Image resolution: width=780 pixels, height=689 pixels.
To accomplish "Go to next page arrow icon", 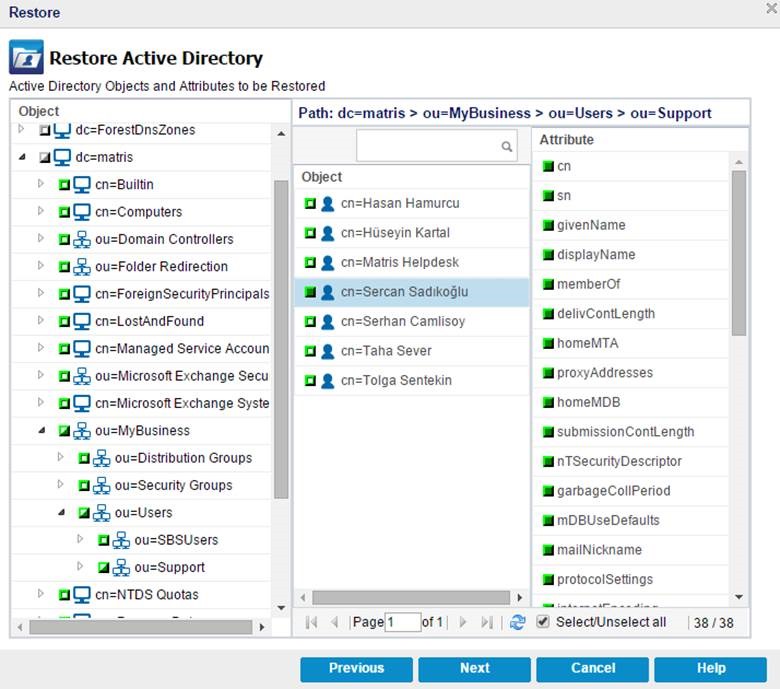I will [463, 622].
